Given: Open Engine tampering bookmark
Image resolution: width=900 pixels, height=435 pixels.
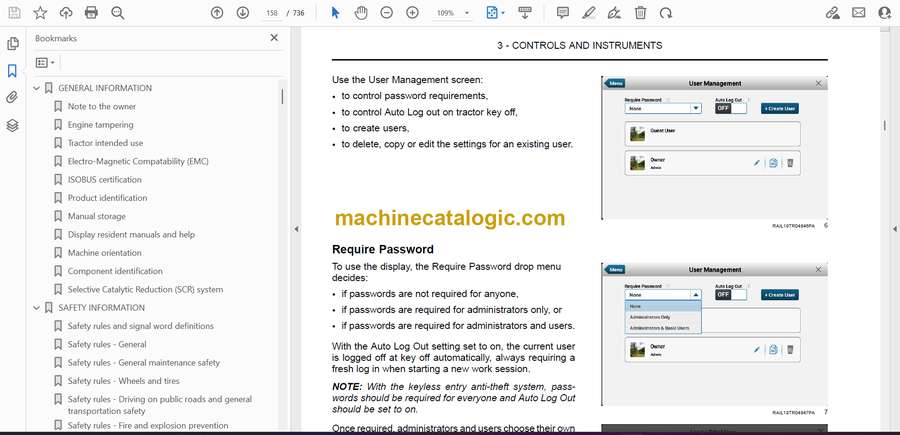Looking at the screenshot, I should 100,125.
